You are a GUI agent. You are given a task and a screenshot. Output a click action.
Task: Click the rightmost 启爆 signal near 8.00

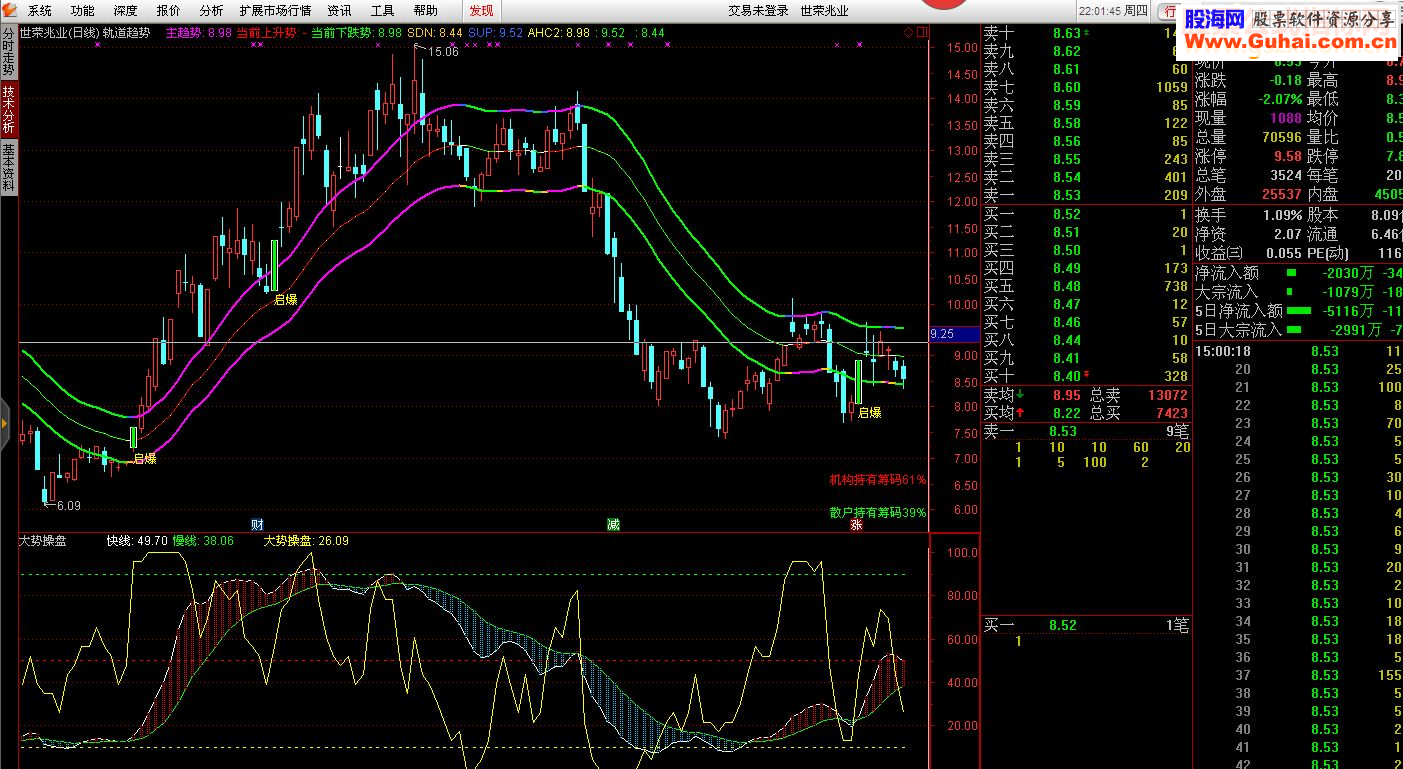[870, 412]
